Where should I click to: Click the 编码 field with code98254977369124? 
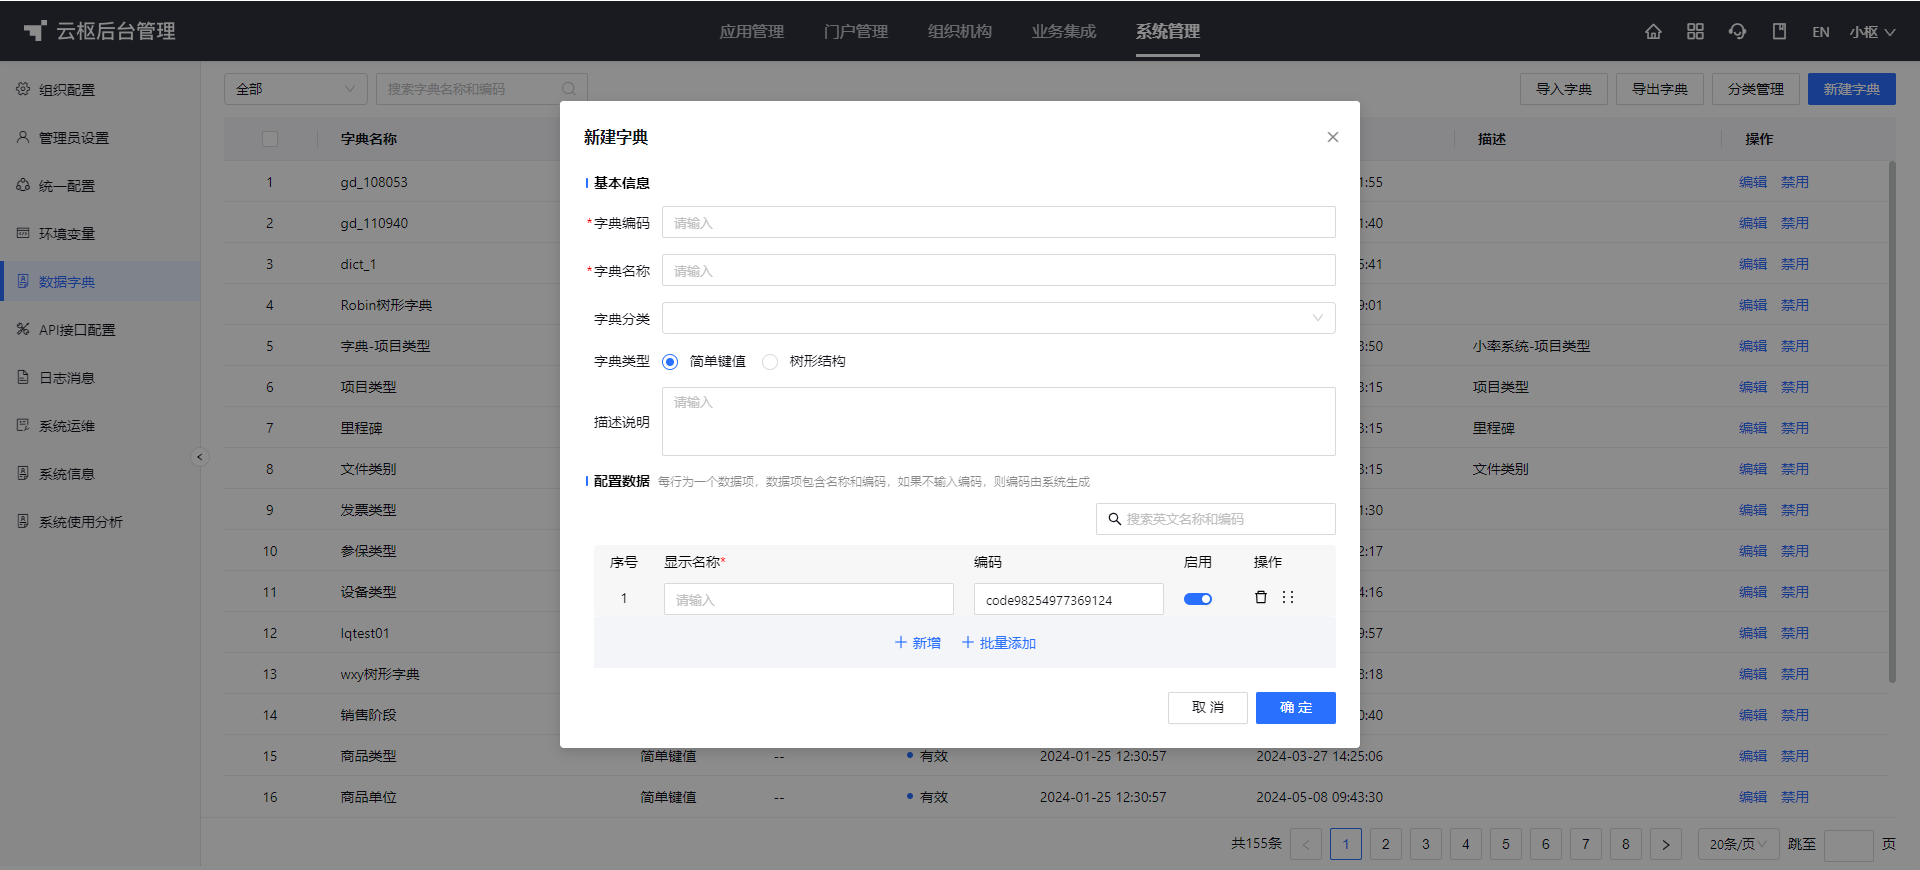coord(1068,599)
